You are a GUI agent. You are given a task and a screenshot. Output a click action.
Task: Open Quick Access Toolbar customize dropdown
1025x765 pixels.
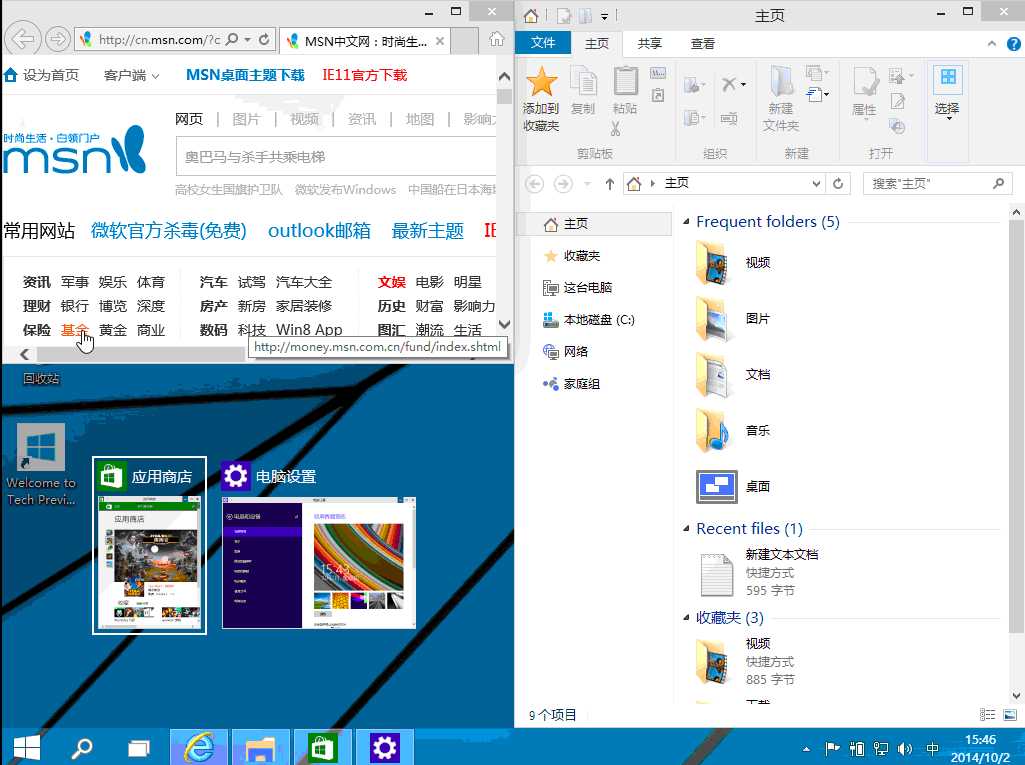604,16
